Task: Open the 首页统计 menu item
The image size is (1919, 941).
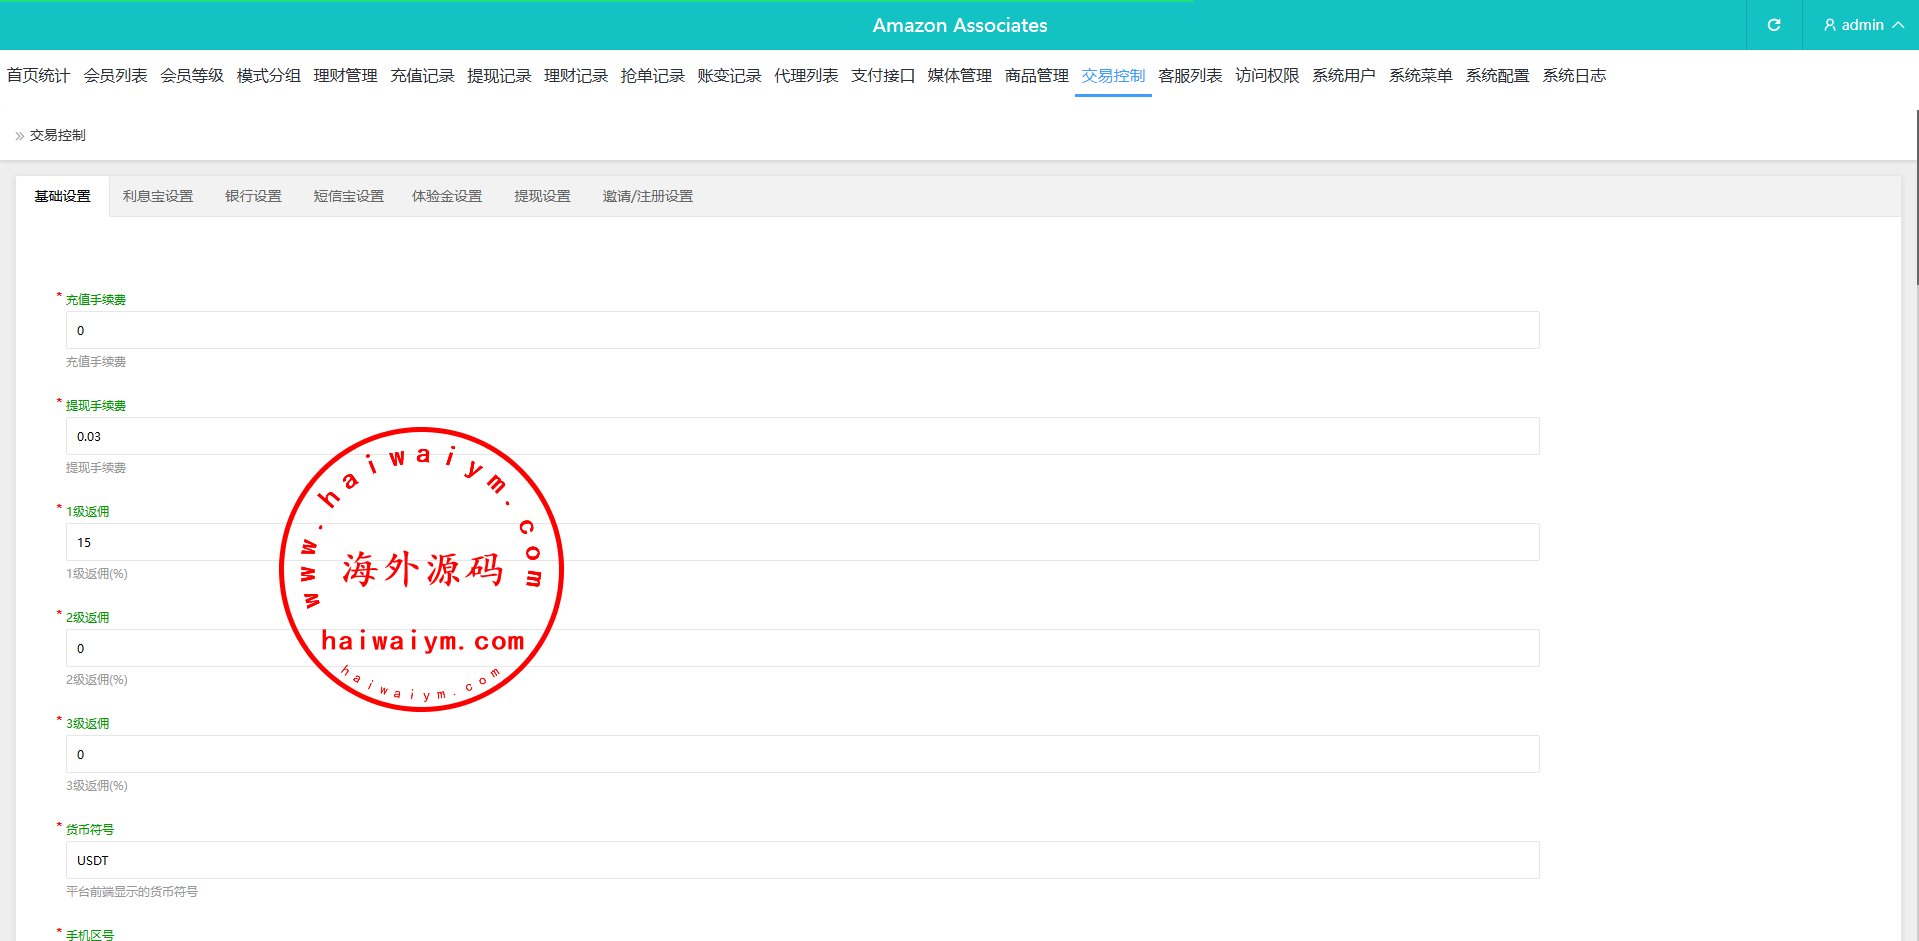Action: coord(38,76)
